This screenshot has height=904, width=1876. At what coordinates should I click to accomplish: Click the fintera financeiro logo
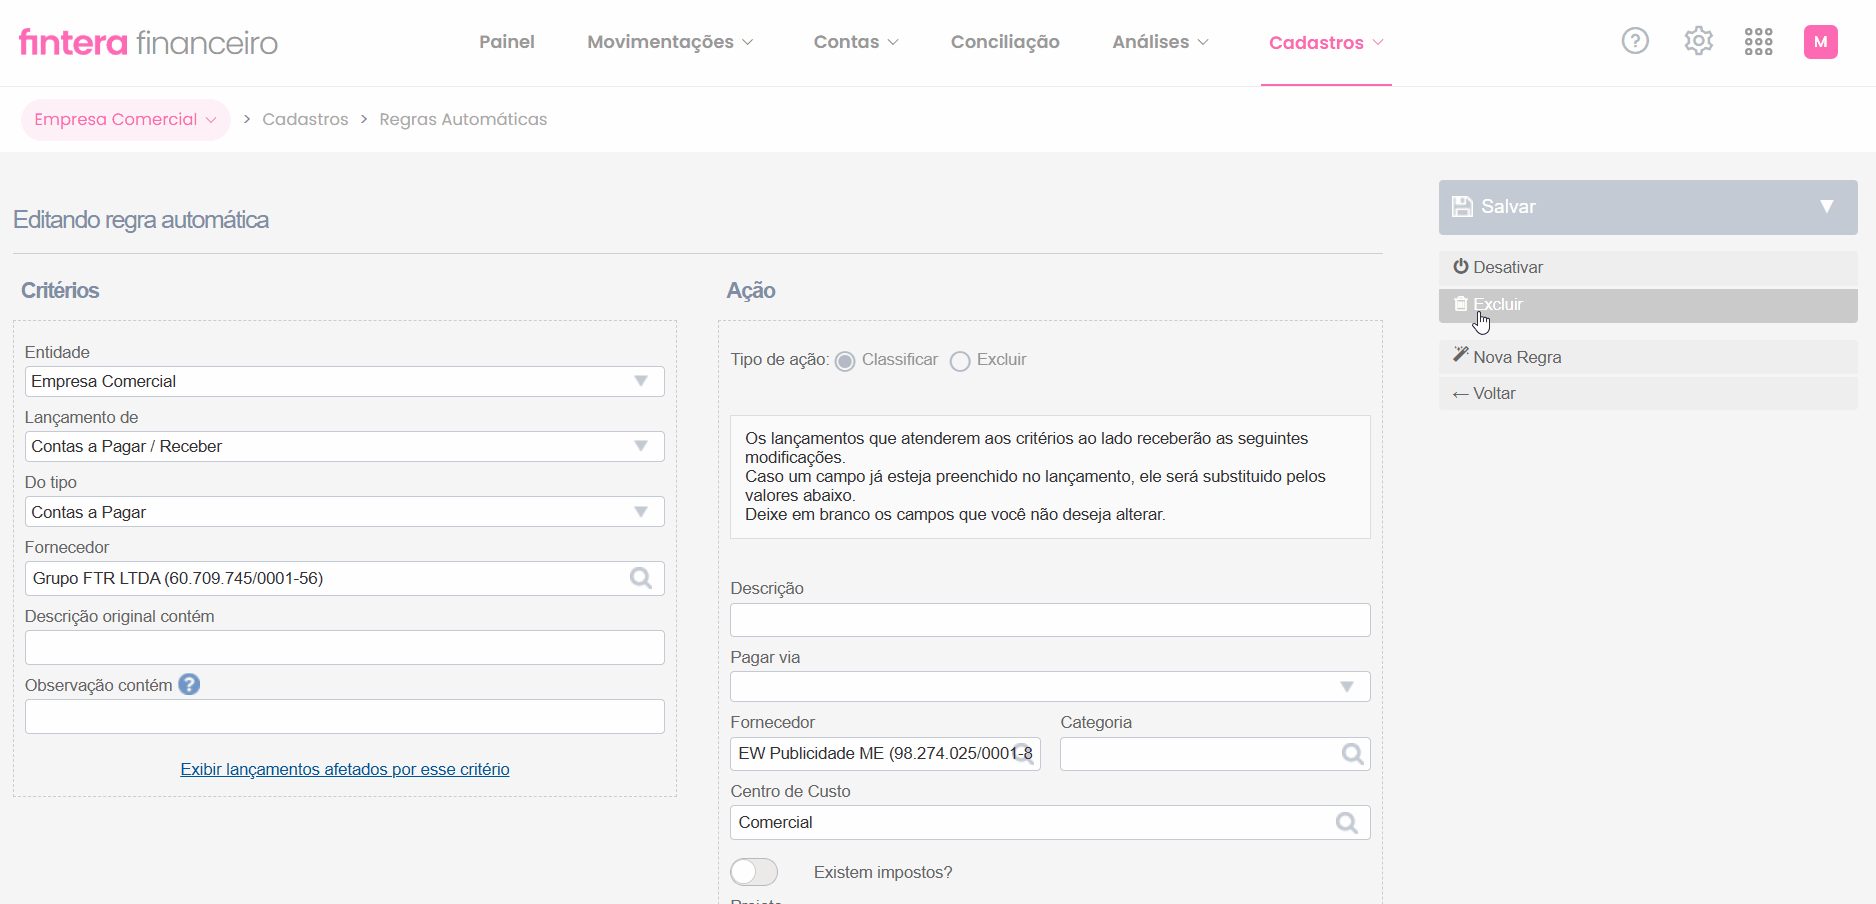148,42
